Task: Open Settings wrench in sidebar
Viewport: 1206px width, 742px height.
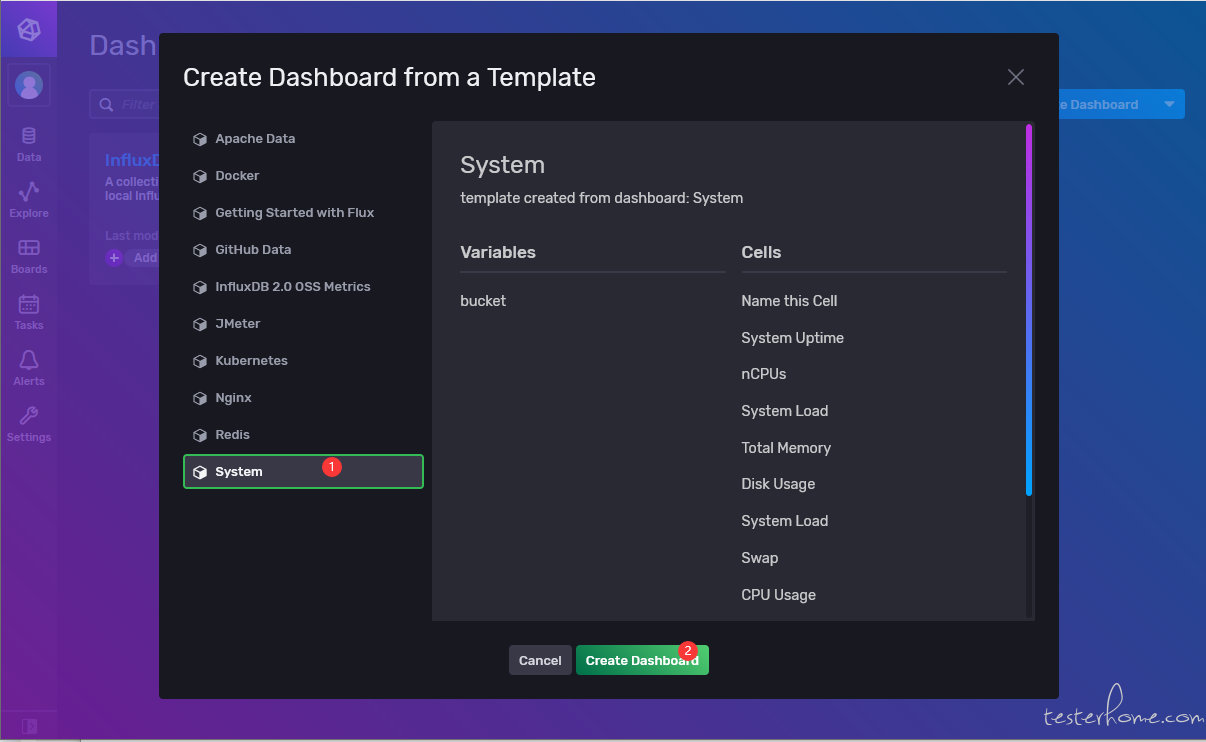Action: 29,424
